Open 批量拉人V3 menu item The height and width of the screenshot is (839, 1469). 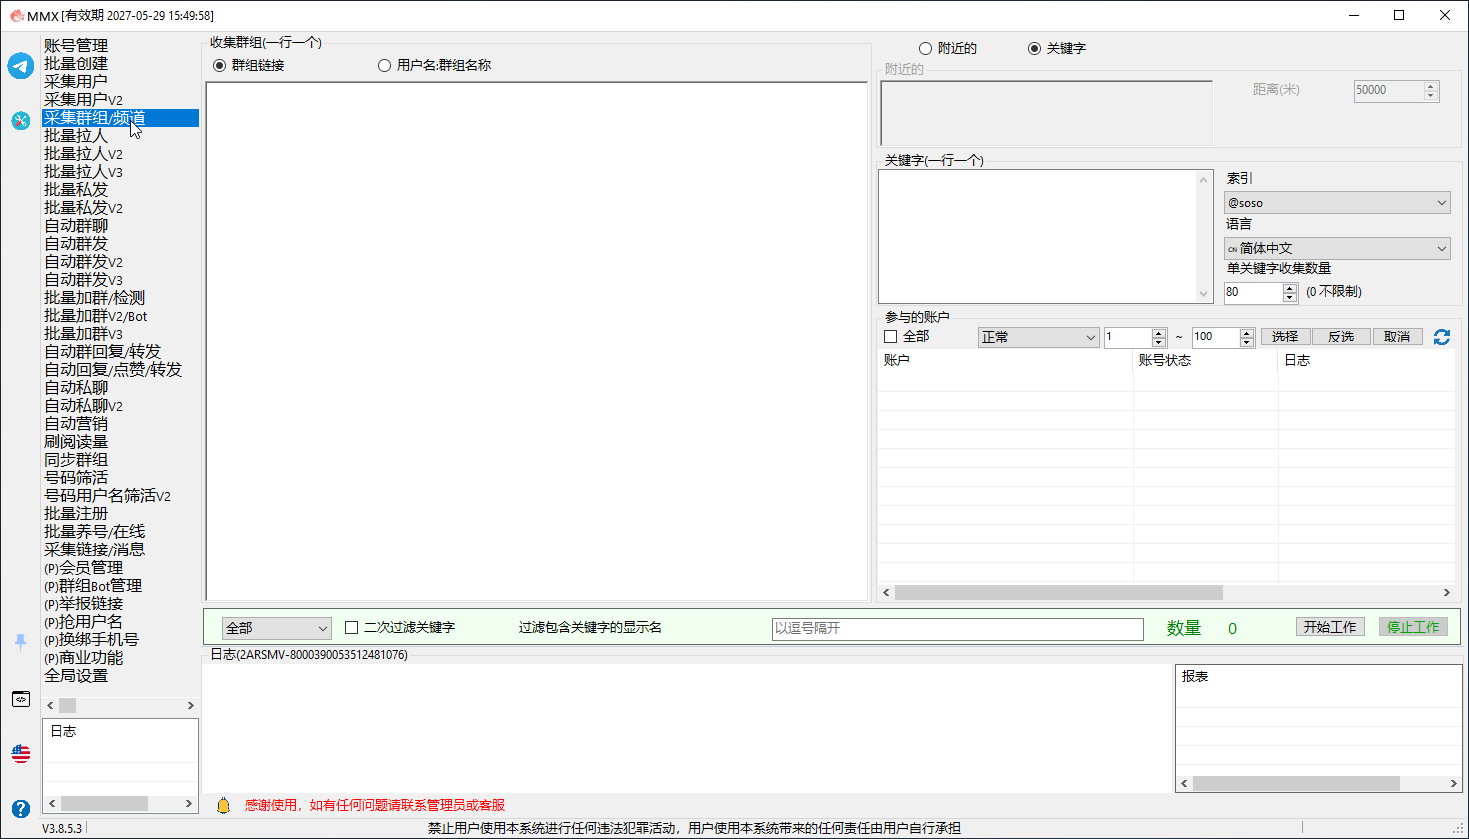(x=83, y=172)
